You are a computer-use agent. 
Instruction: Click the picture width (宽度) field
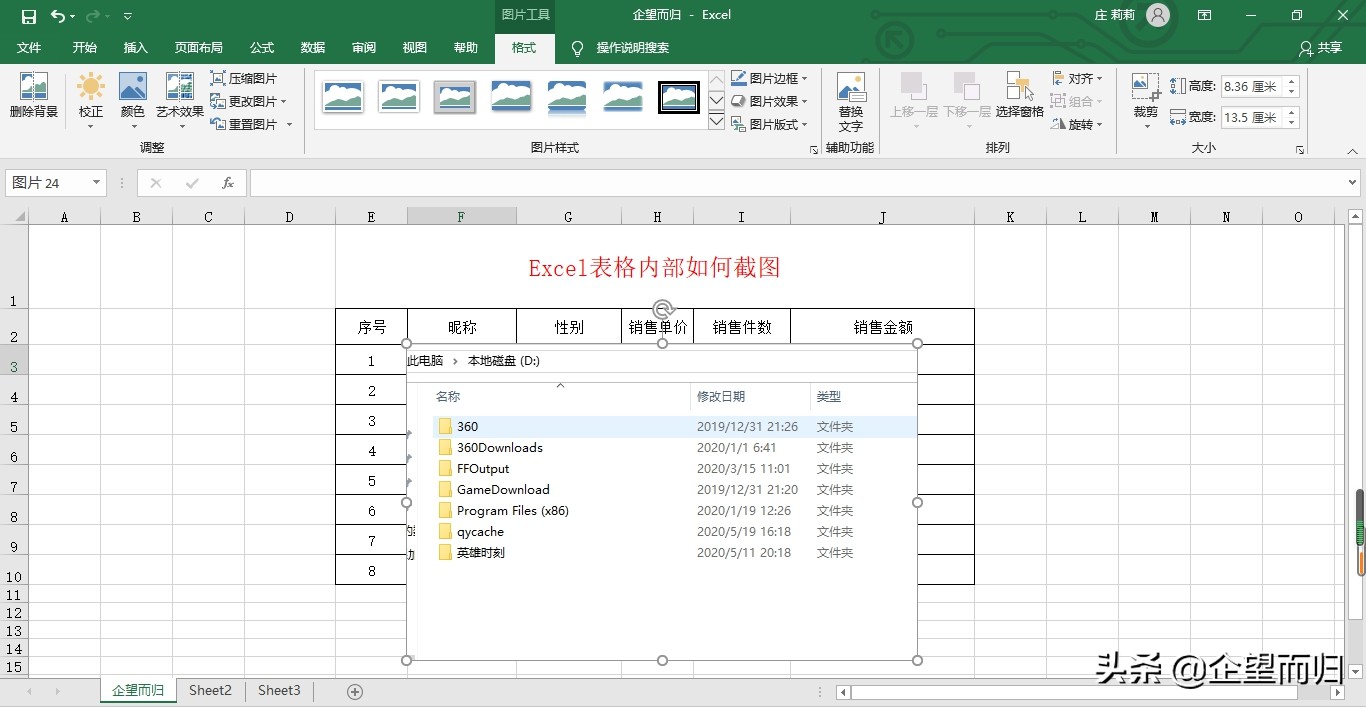[1251, 117]
